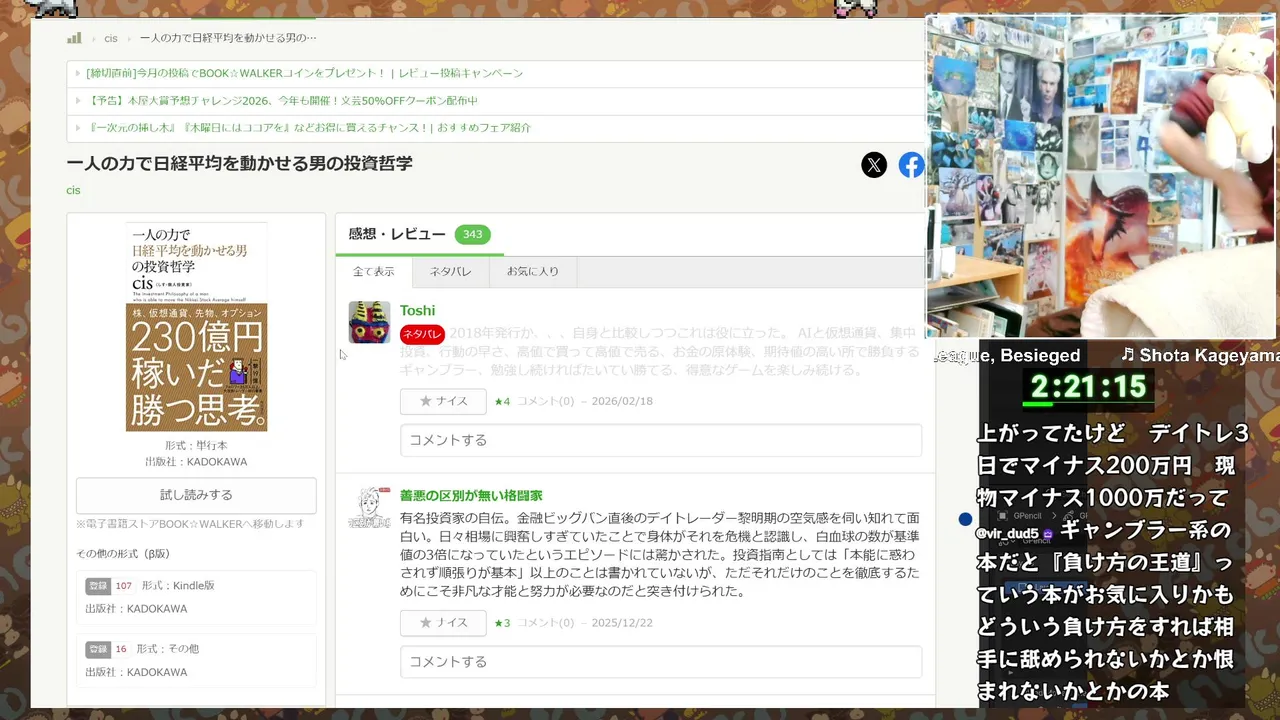
Task: Open Toshi's avatar image
Action: coord(369,322)
